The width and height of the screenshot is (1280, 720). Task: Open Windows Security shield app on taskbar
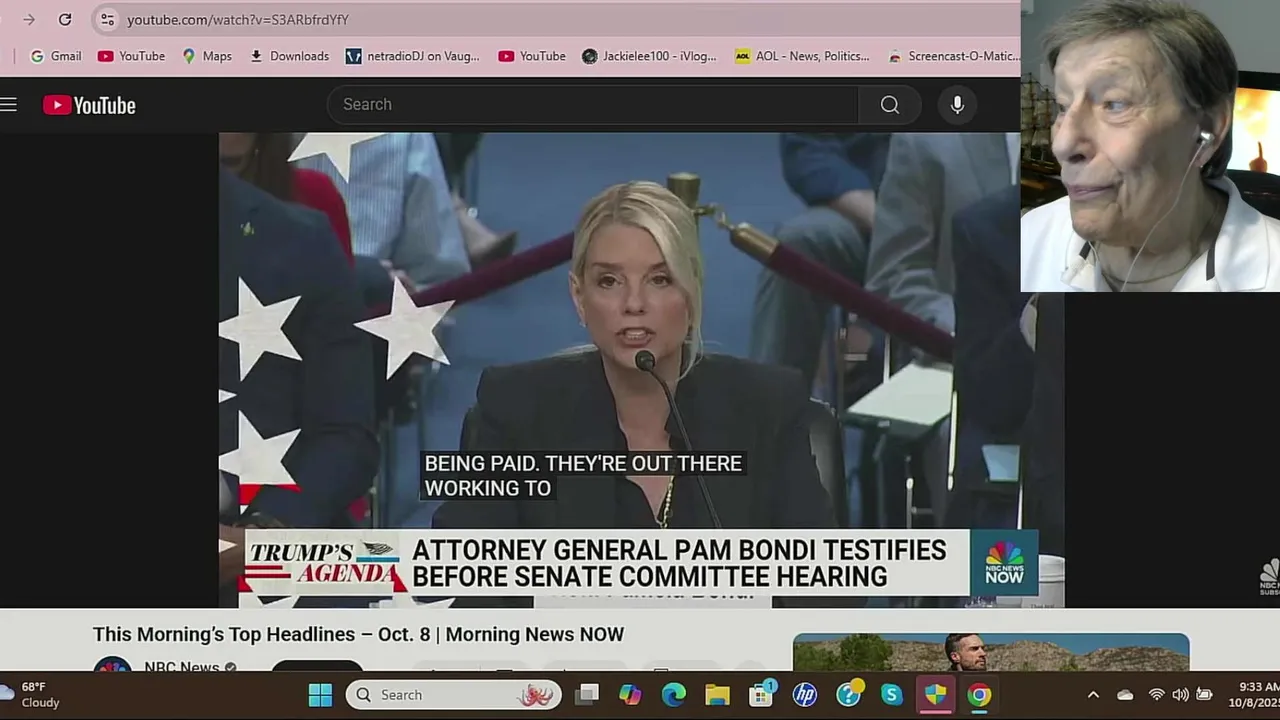(x=935, y=694)
